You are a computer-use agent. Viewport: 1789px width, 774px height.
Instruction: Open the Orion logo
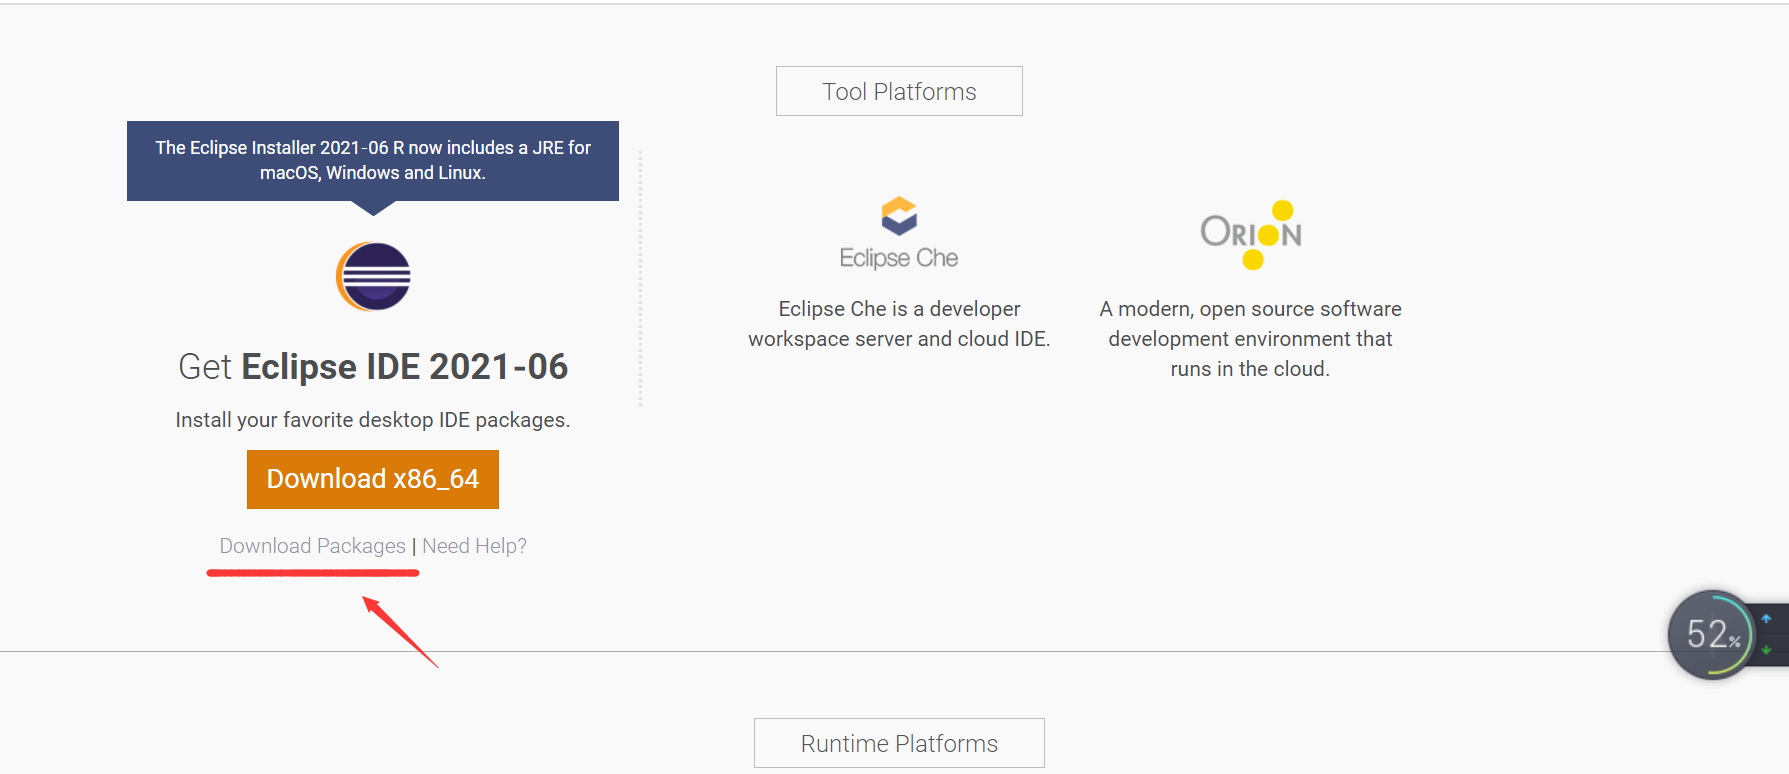click(1251, 235)
